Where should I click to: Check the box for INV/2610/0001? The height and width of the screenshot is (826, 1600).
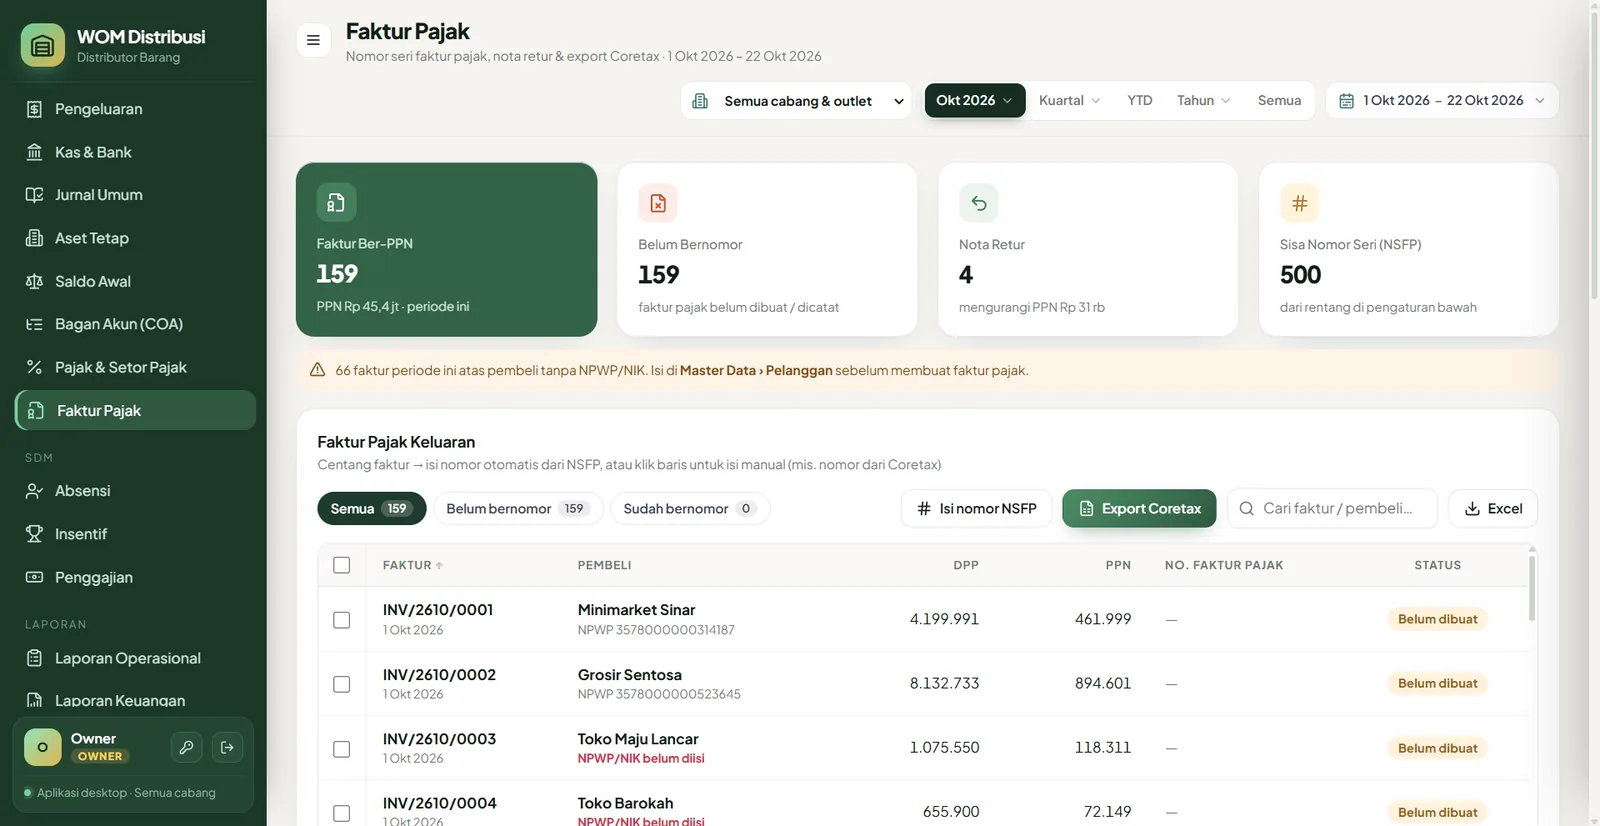point(342,620)
